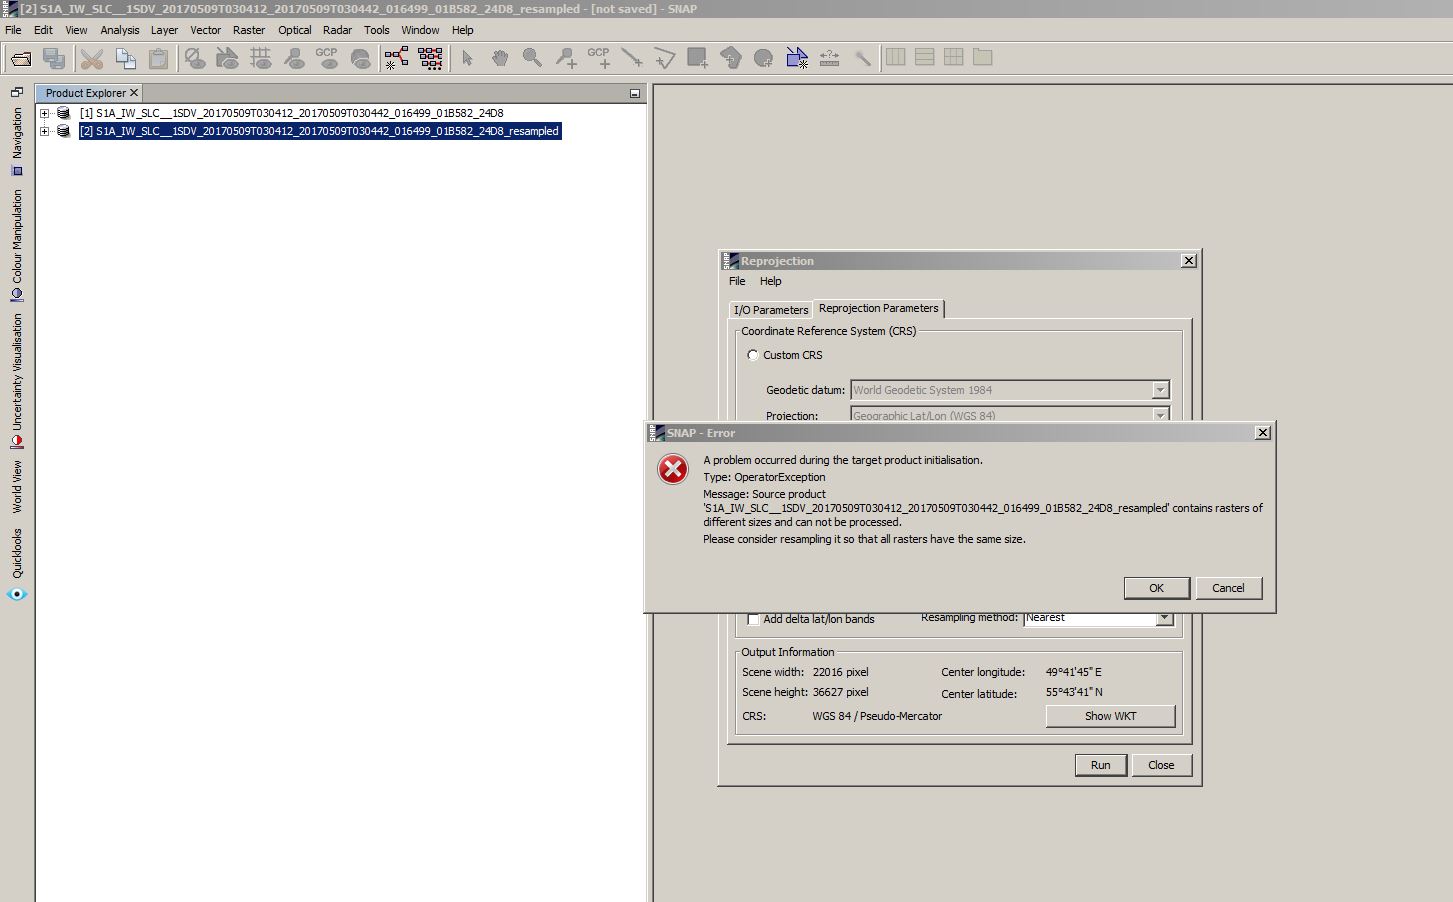Open the Geodetic datum dropdown
The height and width of the screenshot is (902, 1453).
coord(1160,390)
